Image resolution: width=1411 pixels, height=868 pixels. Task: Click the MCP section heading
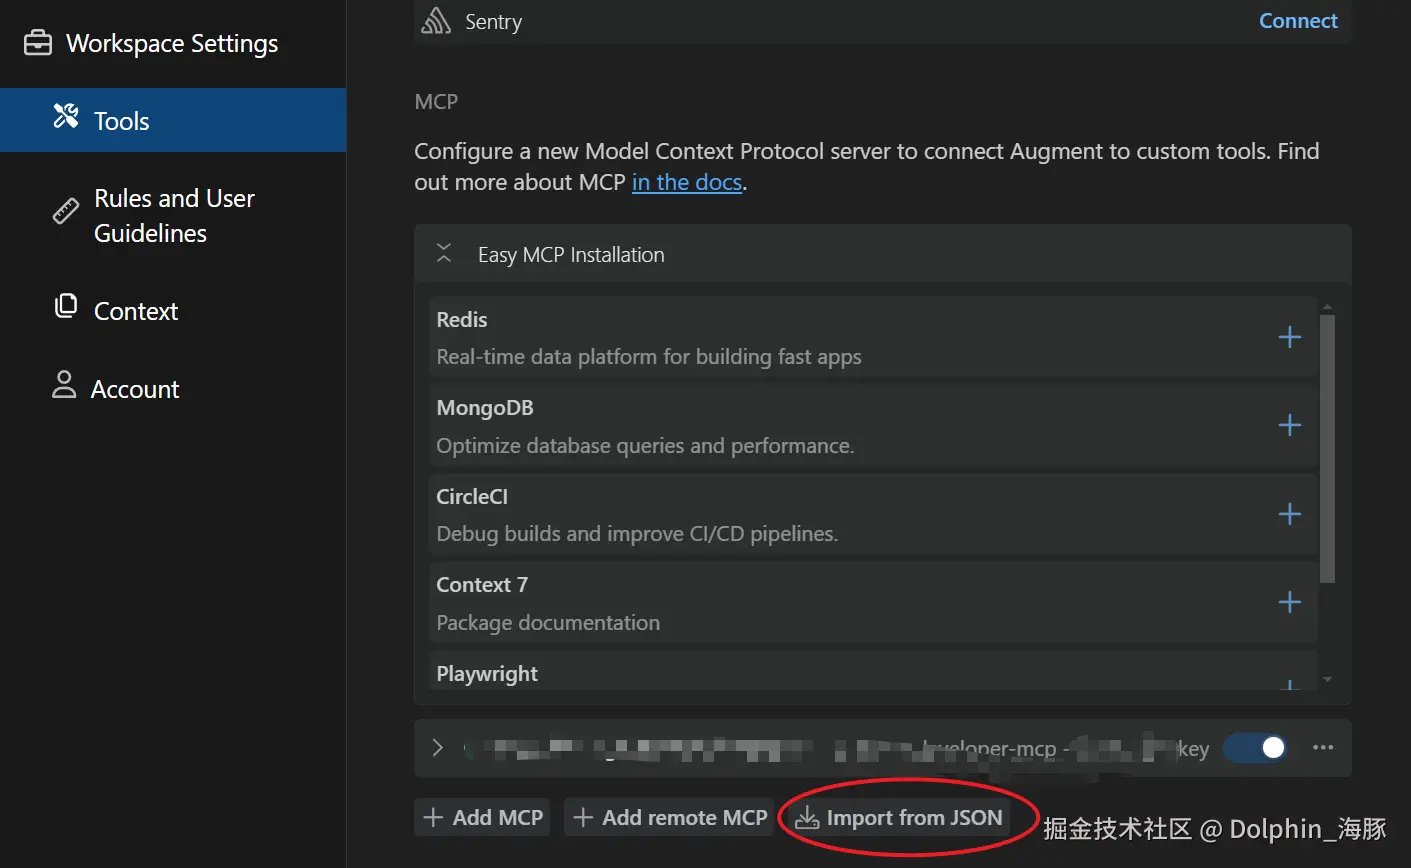pos(436,101)
